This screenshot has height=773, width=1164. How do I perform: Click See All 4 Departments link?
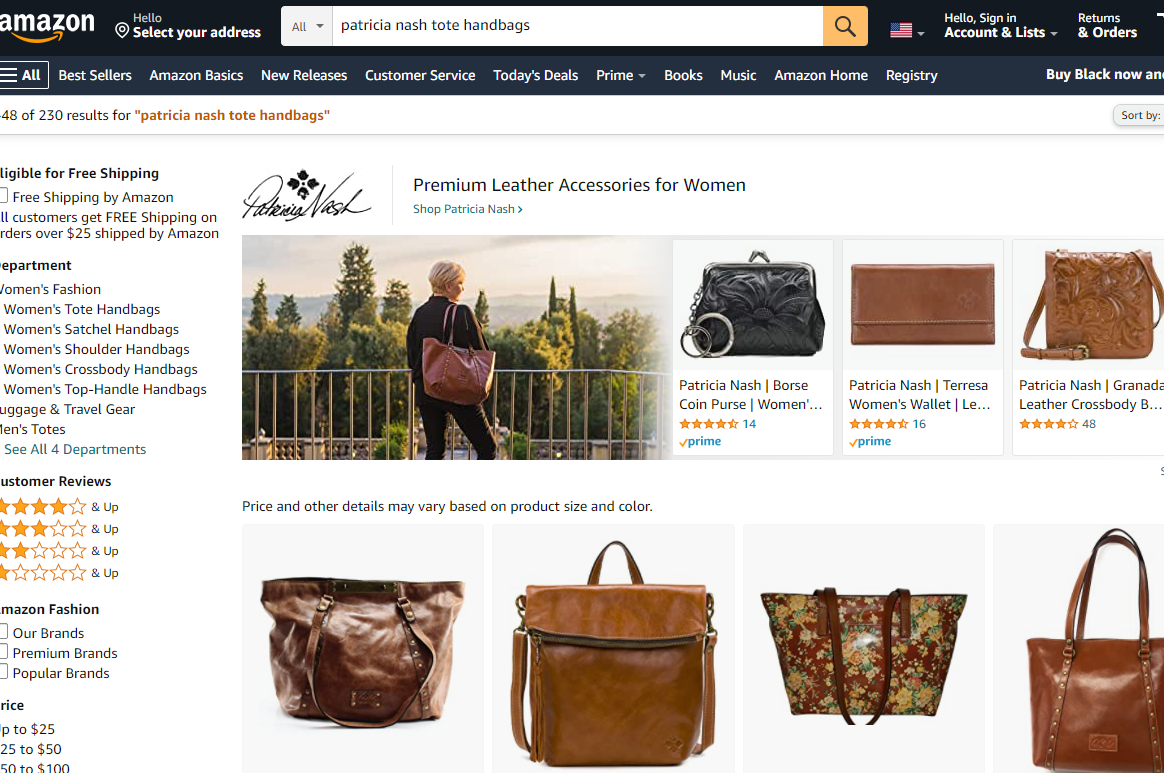click(75, 449)
